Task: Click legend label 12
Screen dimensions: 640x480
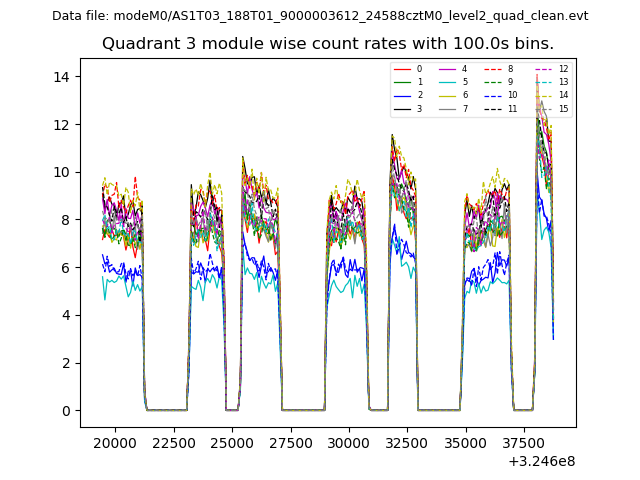Action: (563, 69)
